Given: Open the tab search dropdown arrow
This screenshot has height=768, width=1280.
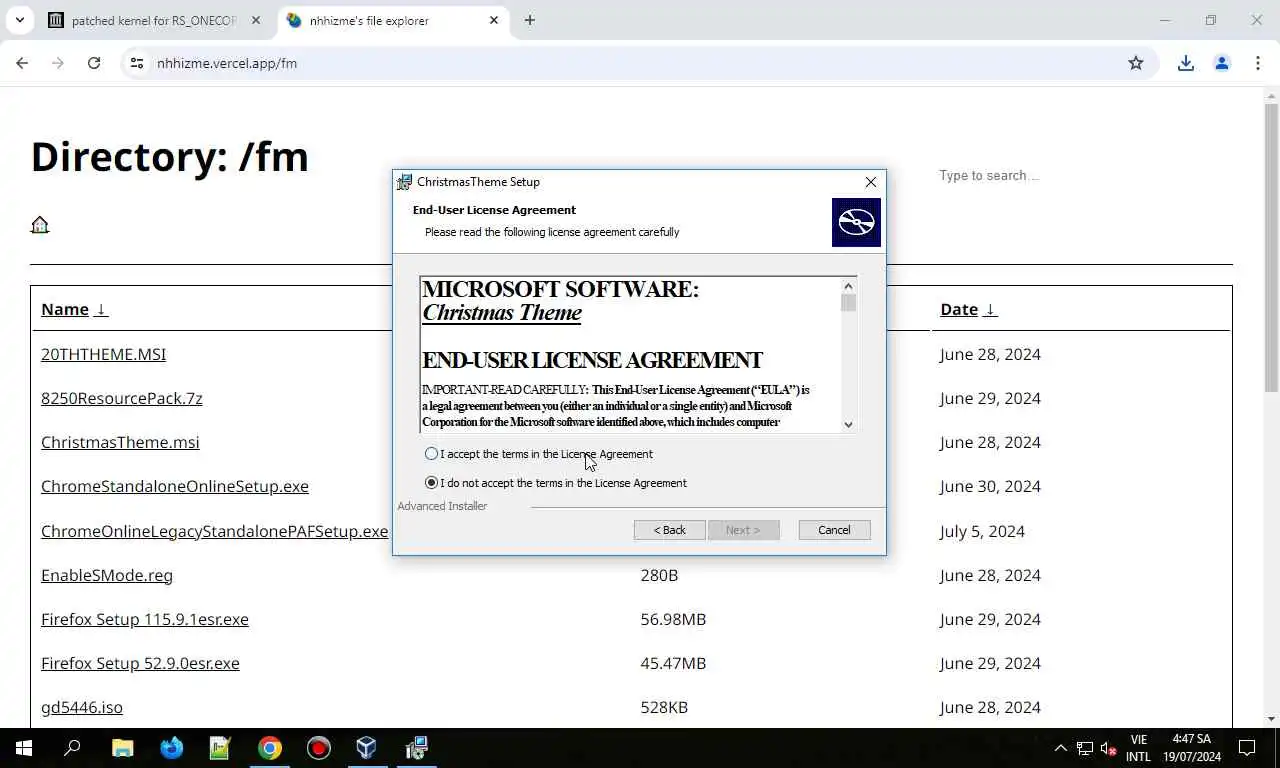Looking at the screenshot, I should pyautogui.click(x=19, y=20).
